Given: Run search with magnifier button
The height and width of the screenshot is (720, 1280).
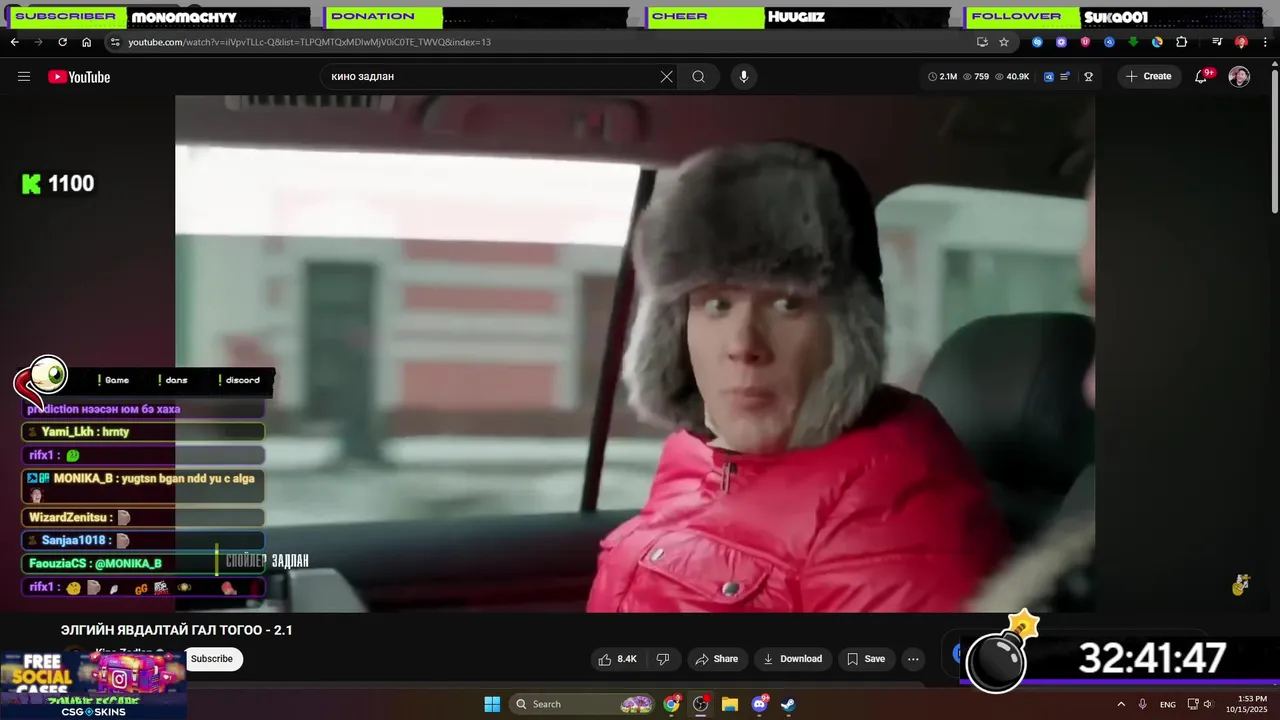Looking at the screenshot, I should click(x=698, y=76).
